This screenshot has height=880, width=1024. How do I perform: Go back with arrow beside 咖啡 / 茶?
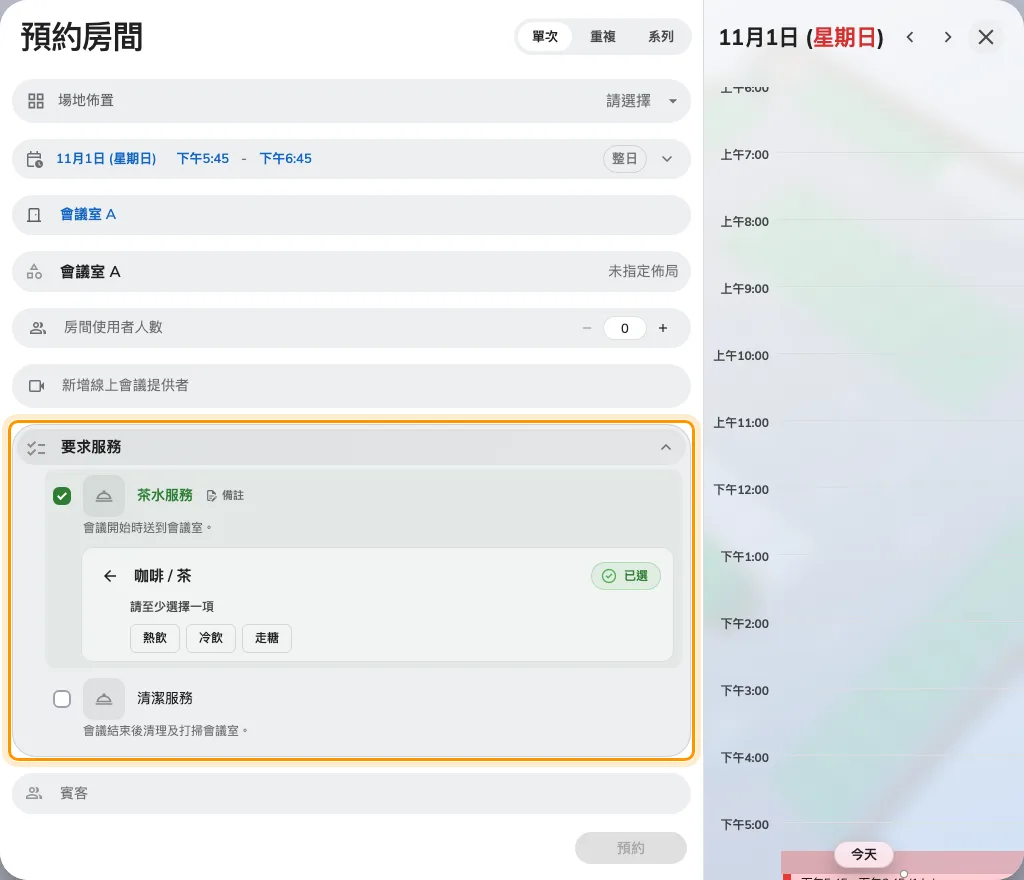tap(110, 576)
